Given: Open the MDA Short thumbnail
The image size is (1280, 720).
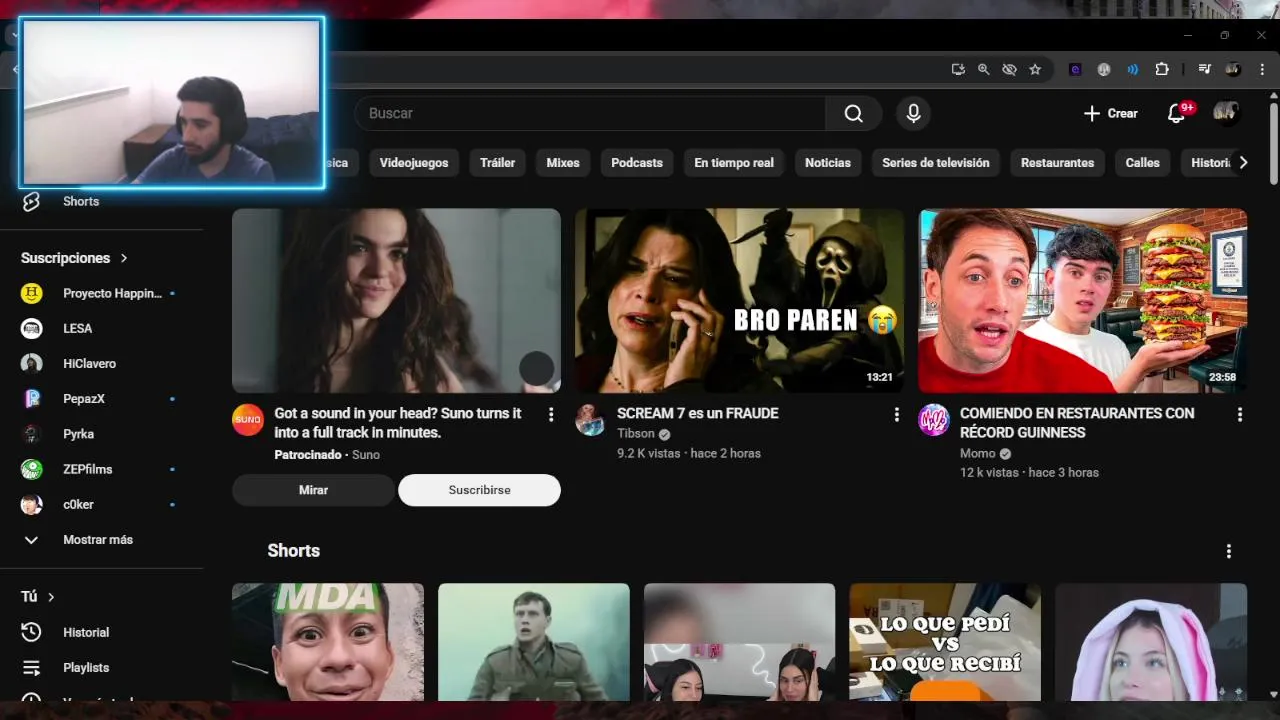Looking at the screenshot, I should tap(328, 642).
